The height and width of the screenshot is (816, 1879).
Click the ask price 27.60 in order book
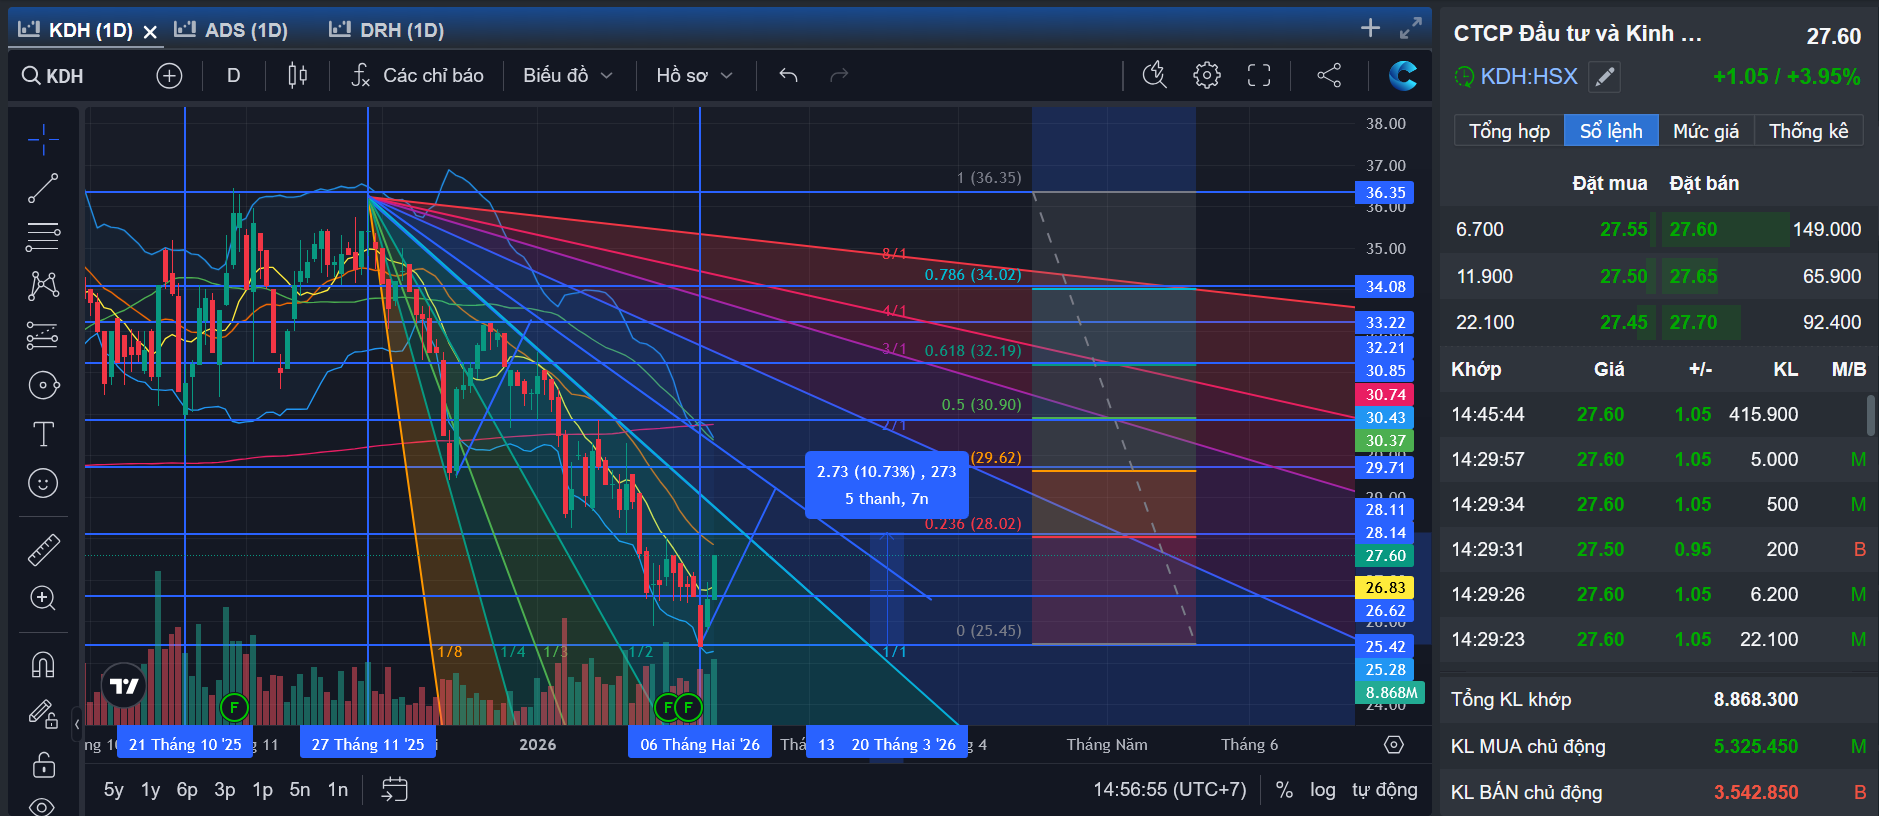click(x=1693, y=230)
